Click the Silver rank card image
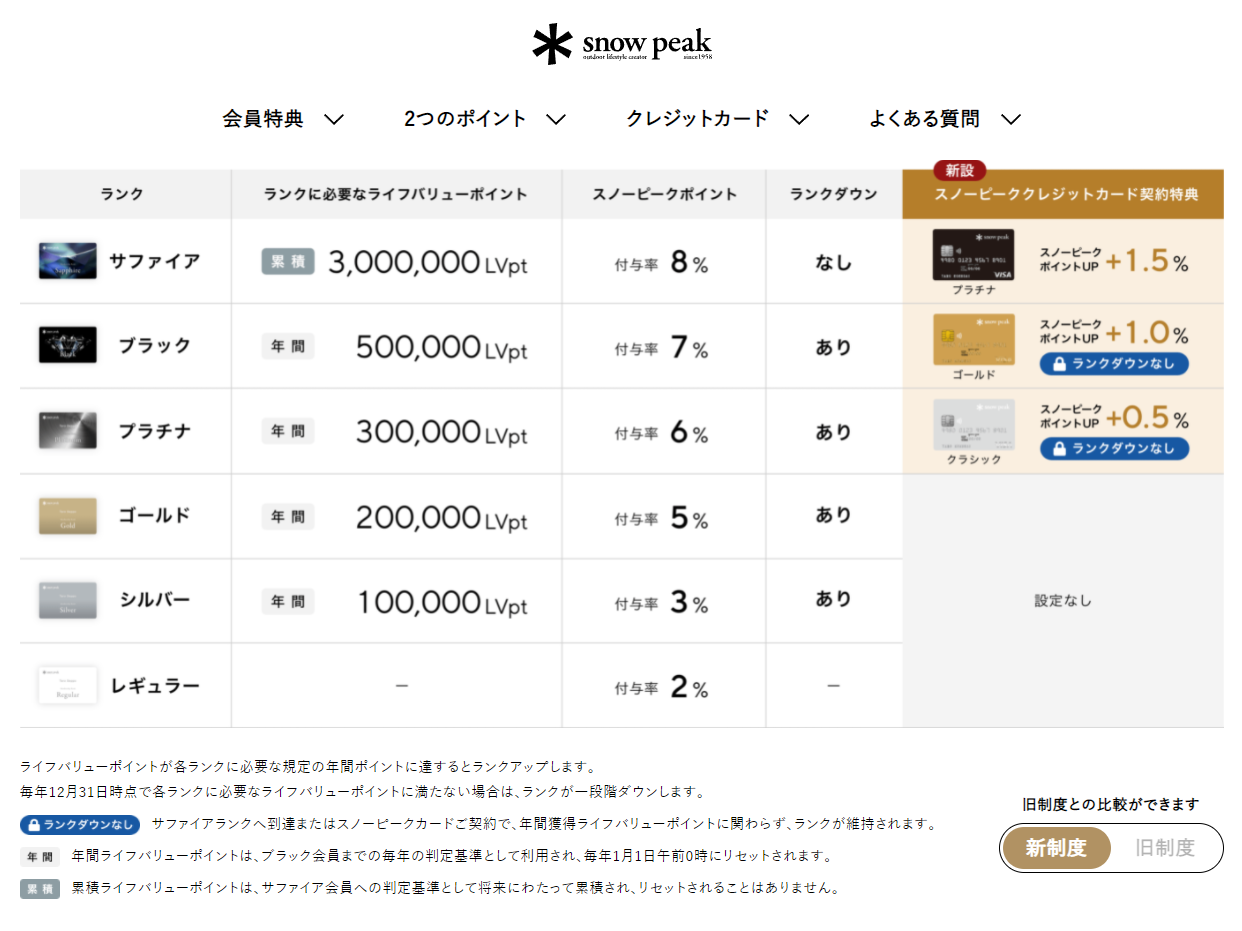This screenshot has width=1242, height=931. click(x=68, y=600)
